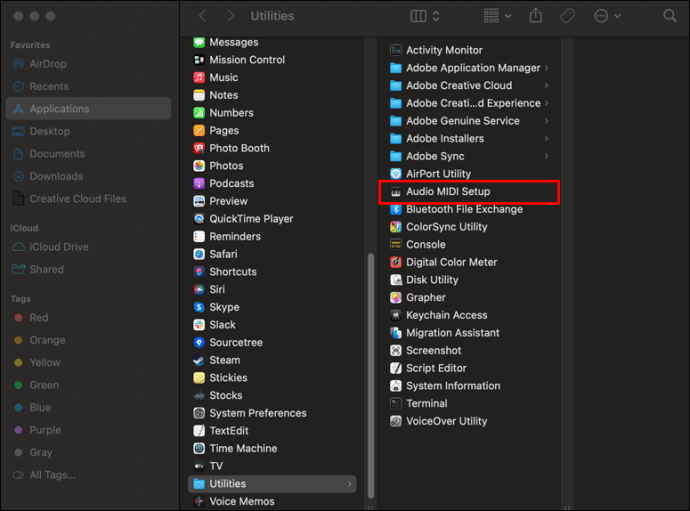Screen dimensions: 690x511
Task: Select the Disk Utility icon
Action: (x=396, y=280)
